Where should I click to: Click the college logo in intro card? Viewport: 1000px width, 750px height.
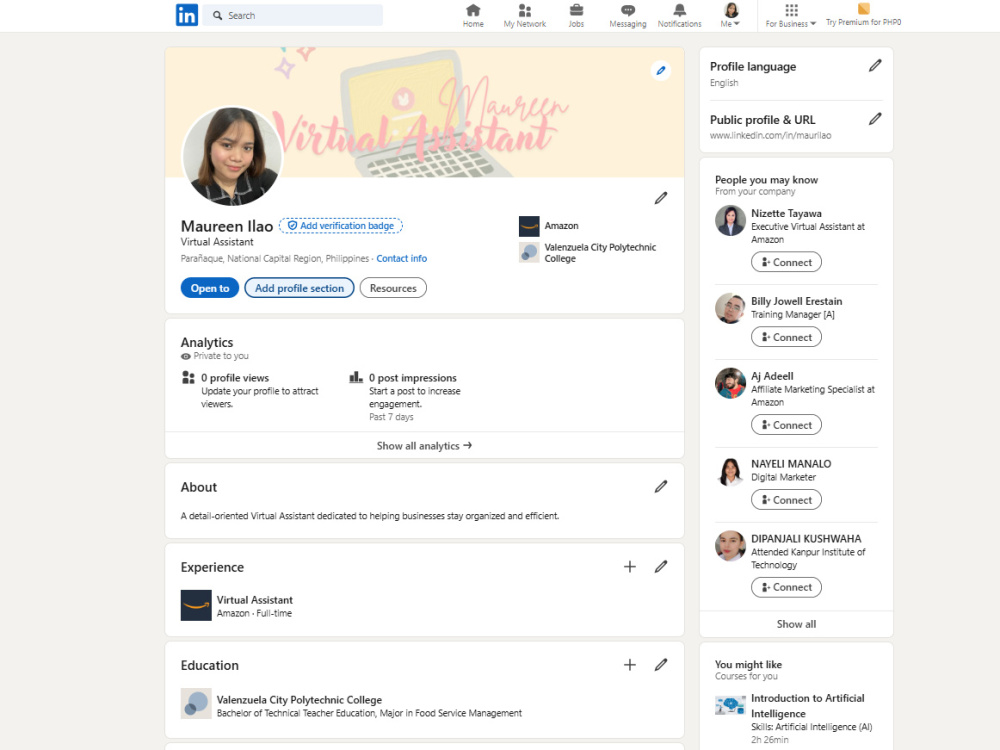(529, 253)
